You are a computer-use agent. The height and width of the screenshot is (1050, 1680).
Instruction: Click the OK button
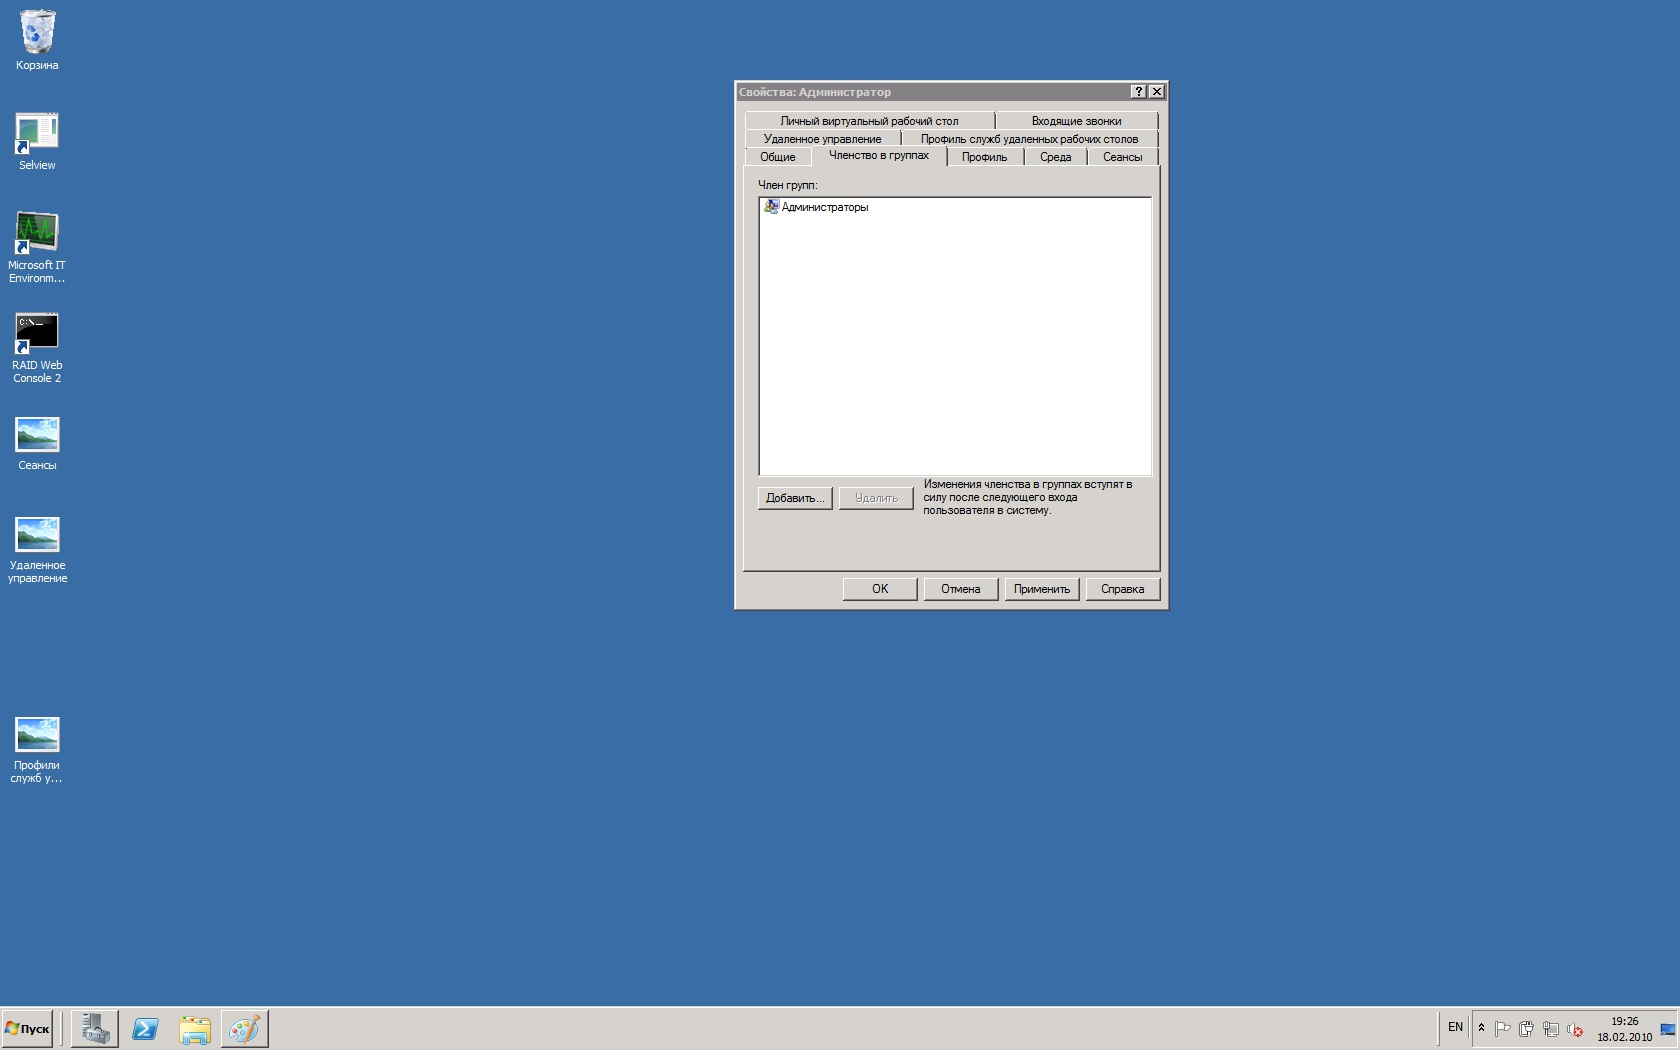(880, 589)
